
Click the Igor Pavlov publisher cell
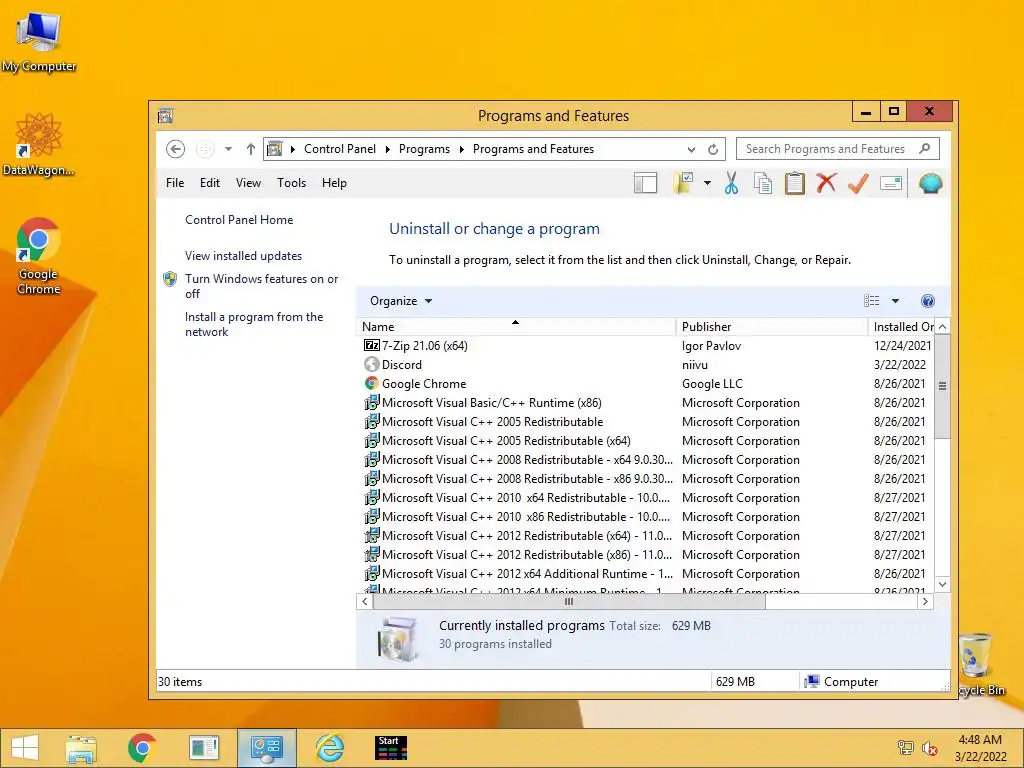(x=712, y=345)
